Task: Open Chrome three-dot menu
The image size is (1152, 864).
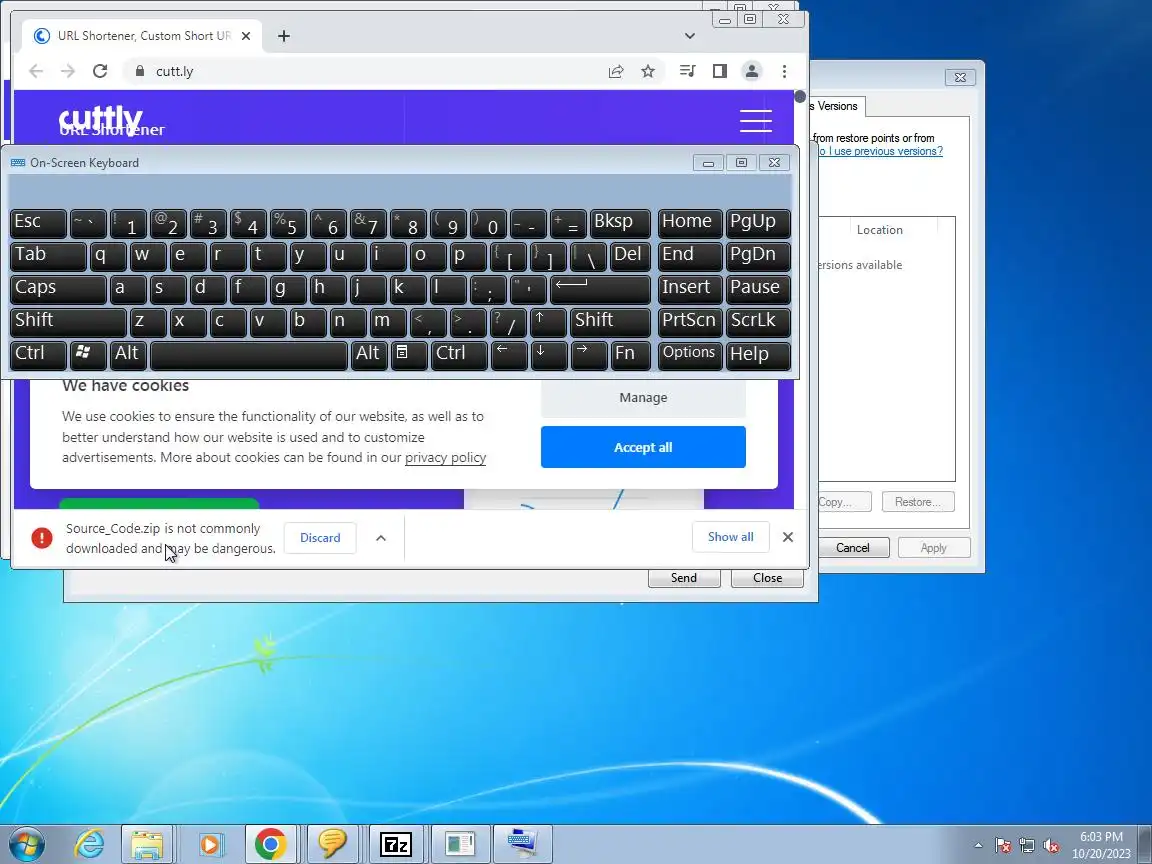Action: [784, 71]
